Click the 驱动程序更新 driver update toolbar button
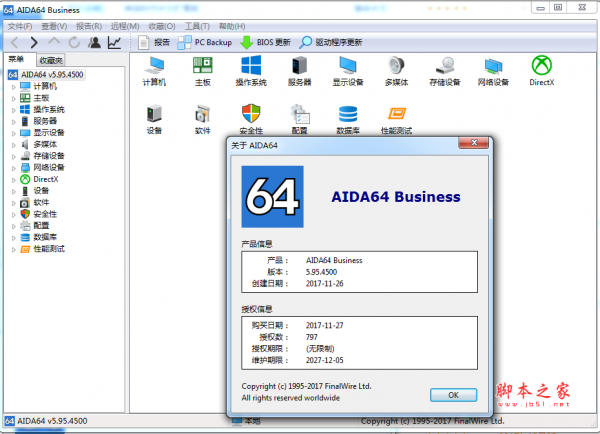The image size is (600, 434). [331, 42]
